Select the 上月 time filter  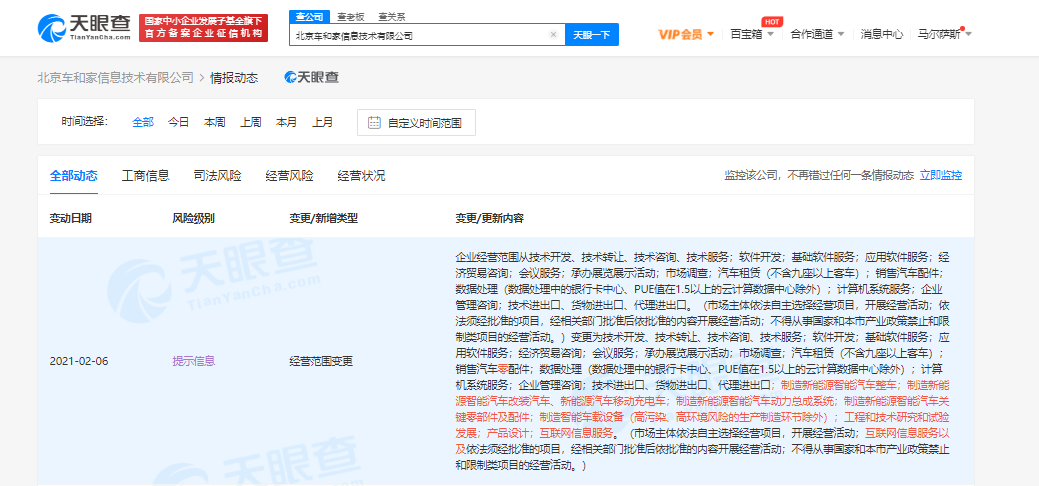pos(322,122)
